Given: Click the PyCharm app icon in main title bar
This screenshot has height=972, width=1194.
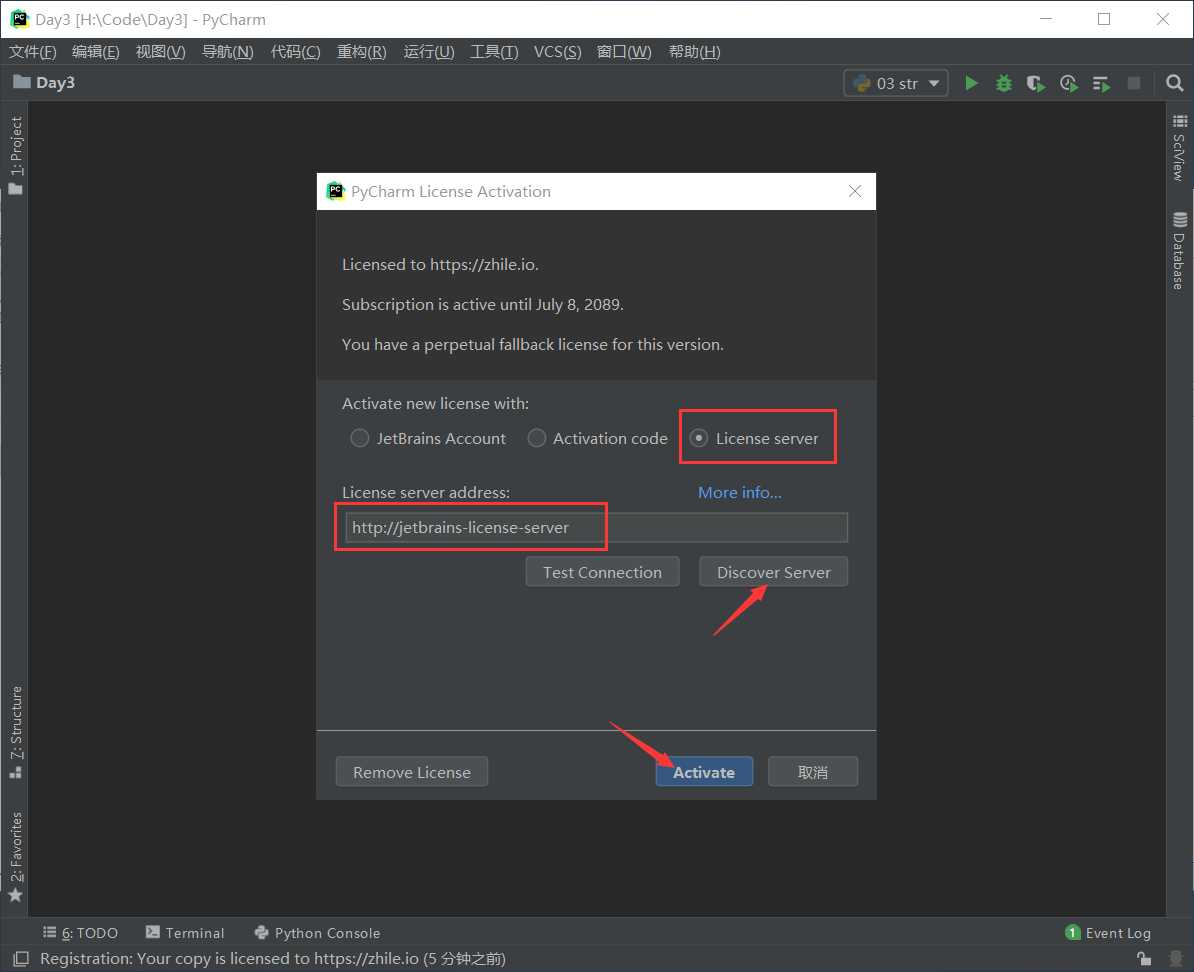Looking at the screenshot, I should pyautogui.click(x=19, y=19).
